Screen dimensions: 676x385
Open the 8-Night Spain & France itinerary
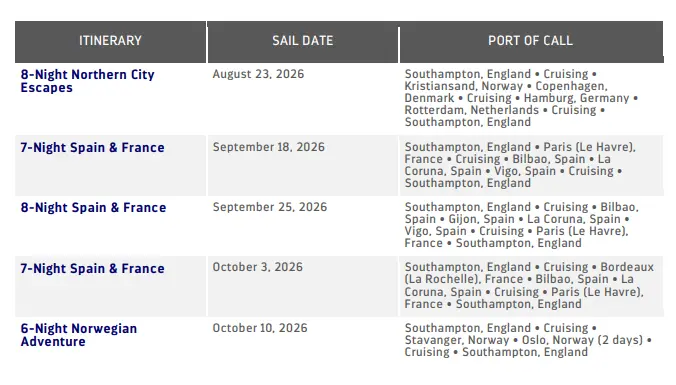[x=93, y=207]
